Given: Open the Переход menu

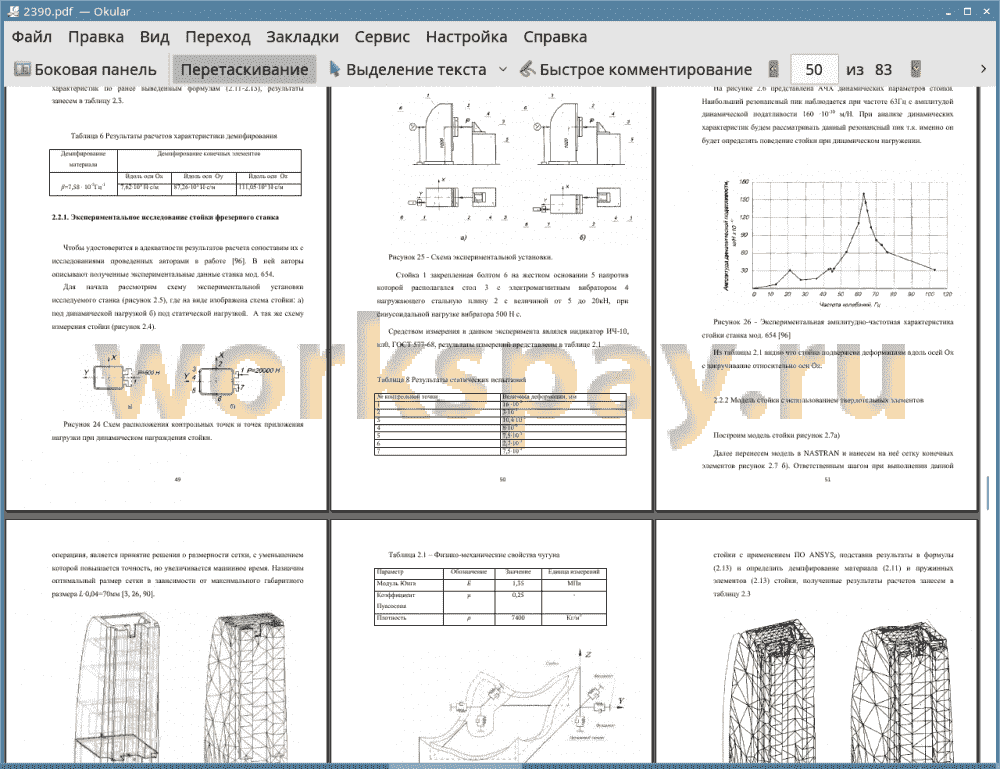Looking at the screenshot, I should coord(217,37).
